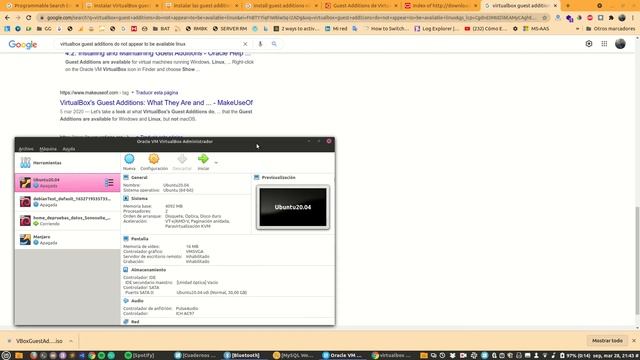Screen dimensions: 640x360
Task: Click the Mostrar todo downloads button
Action: tap(607, 340)
